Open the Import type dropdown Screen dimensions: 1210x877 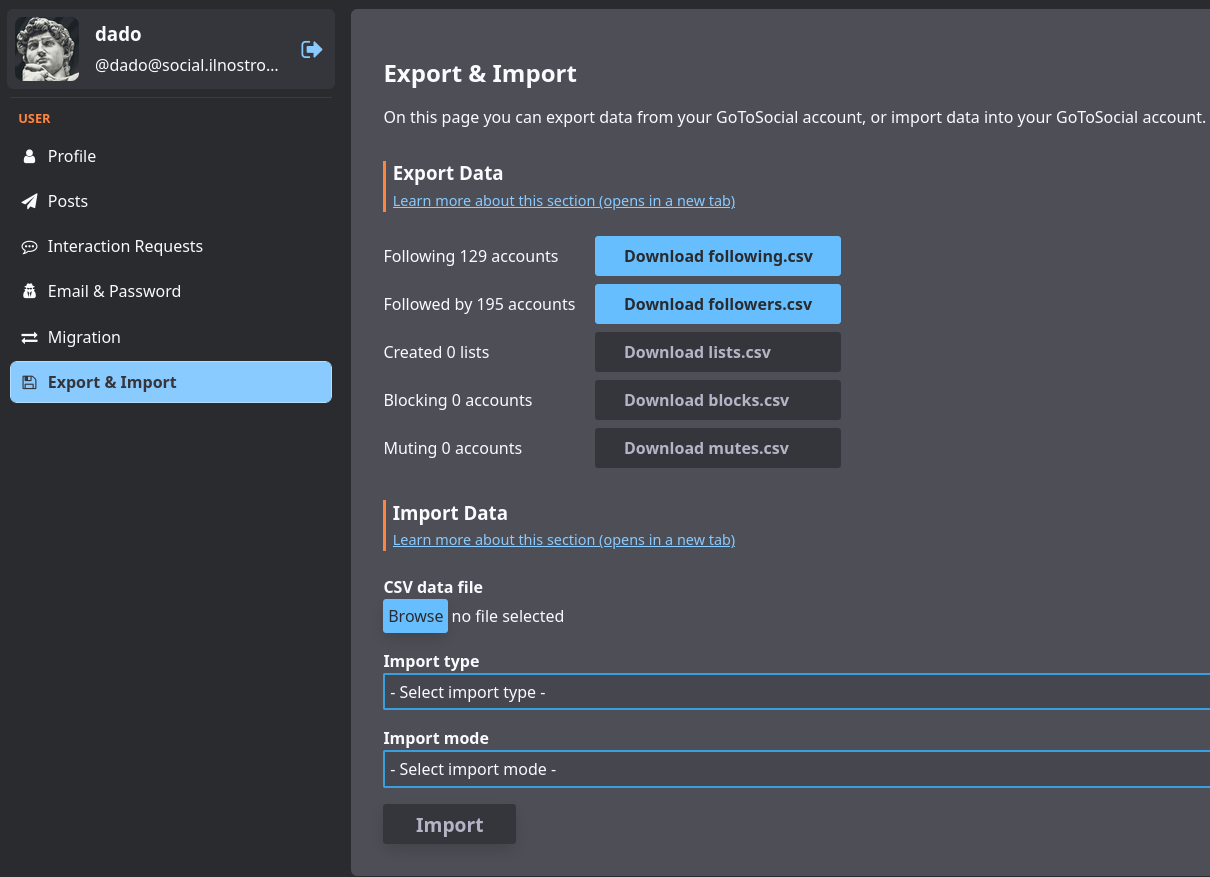click(x=795, y=692)
